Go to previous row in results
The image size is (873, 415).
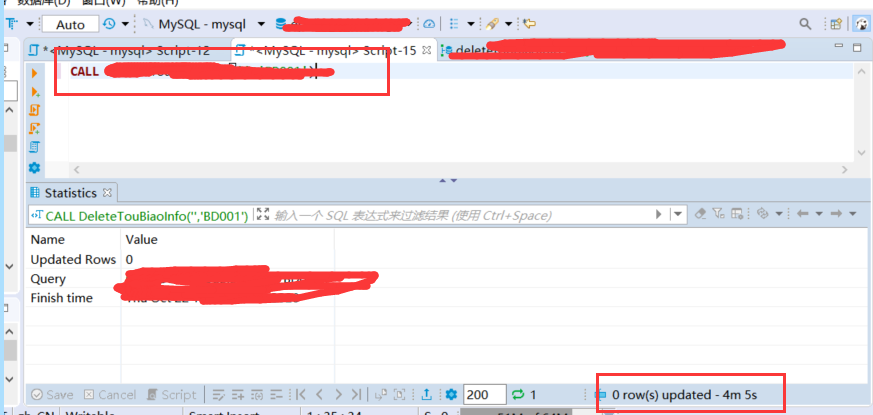(x=320, y=394)
